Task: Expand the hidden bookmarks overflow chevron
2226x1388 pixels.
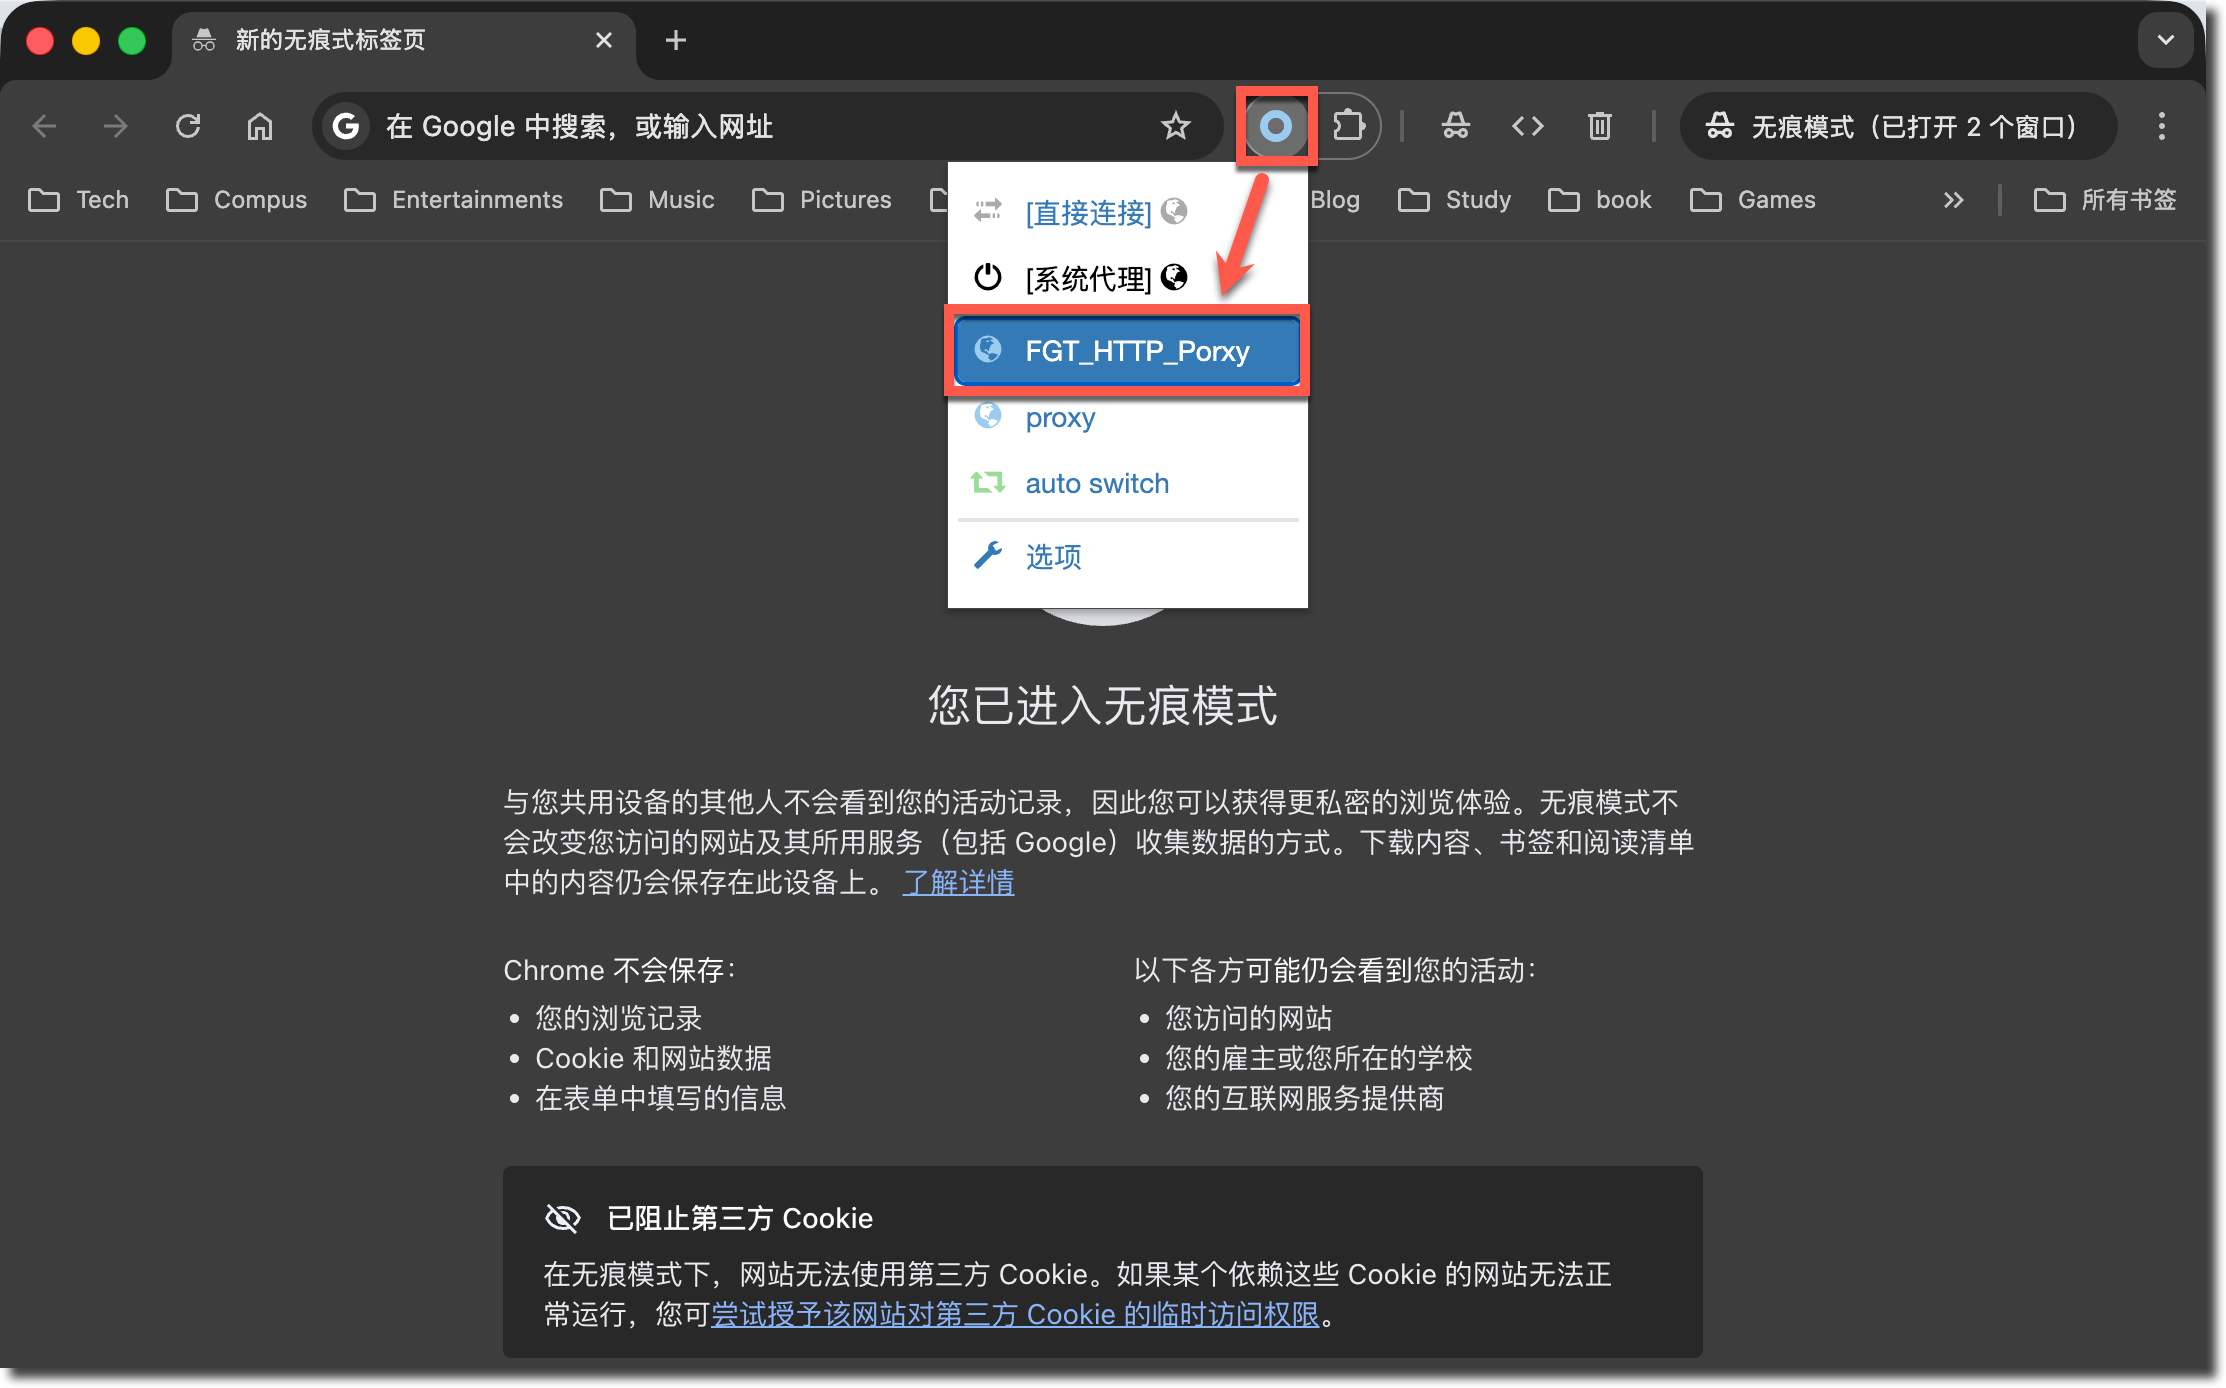Action: pyautogui.click(x=1953, y=200)
